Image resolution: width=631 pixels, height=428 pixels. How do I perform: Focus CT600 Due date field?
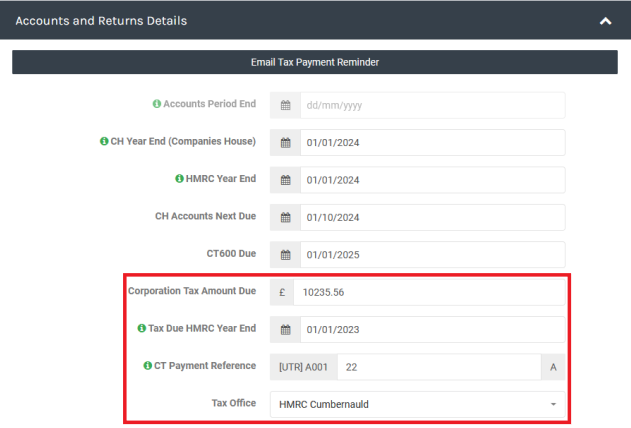click(433, 255)
